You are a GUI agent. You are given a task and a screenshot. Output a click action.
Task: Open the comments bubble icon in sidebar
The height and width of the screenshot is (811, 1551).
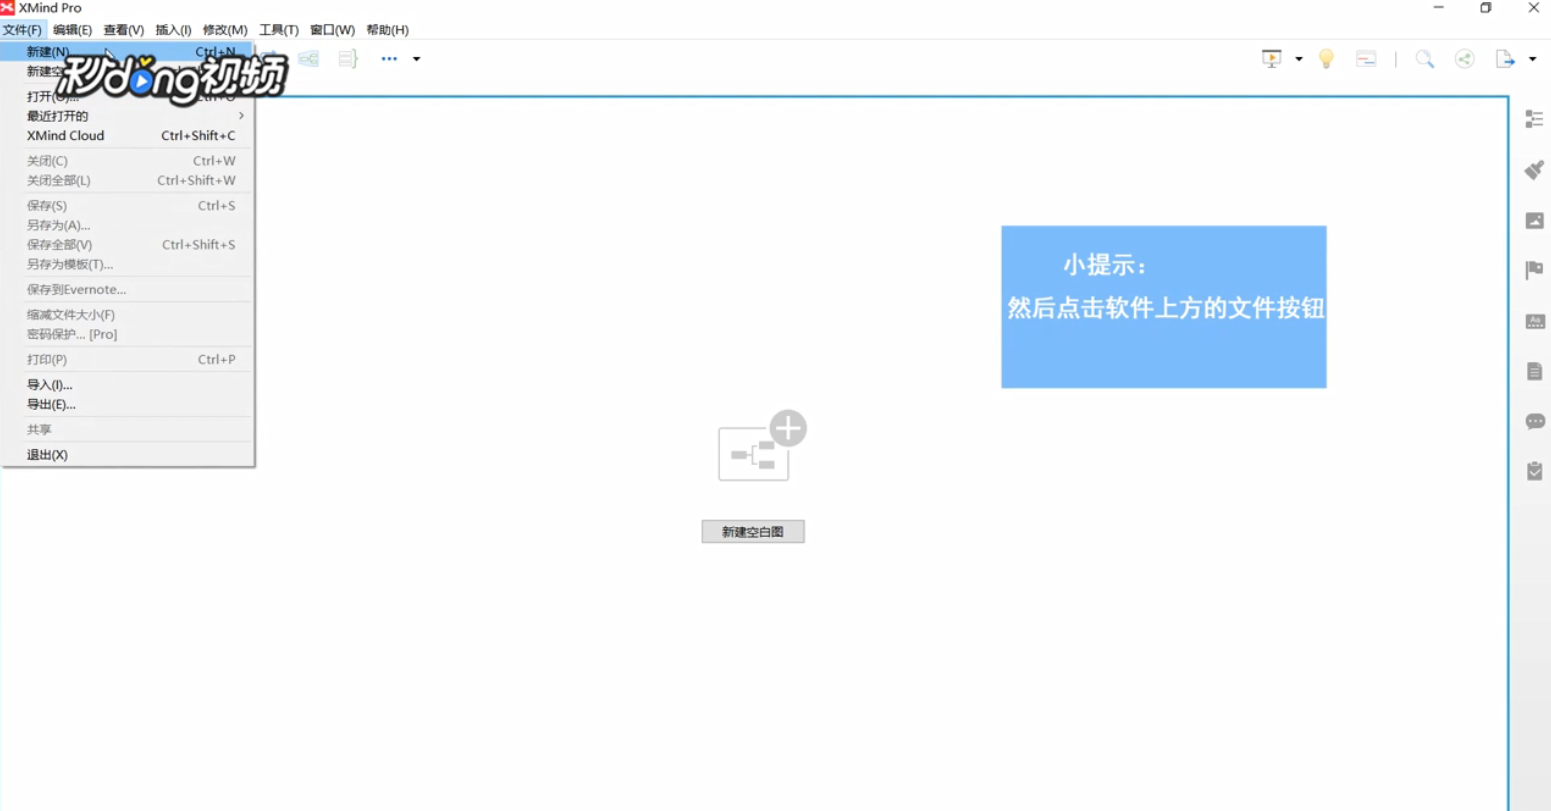(x=1535, y=421)
